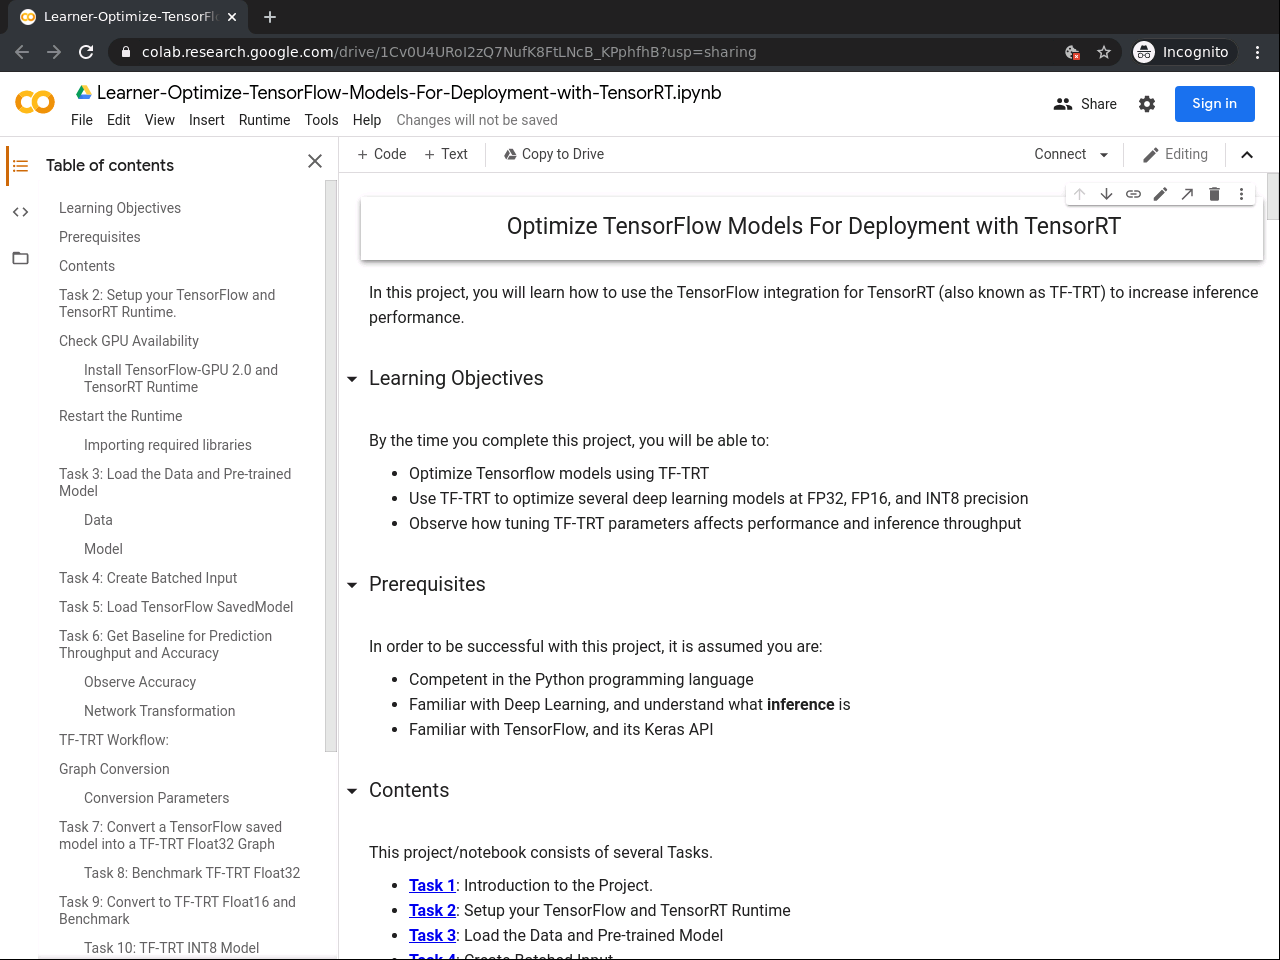Click the table of contents scrollbar

(331, 465)
